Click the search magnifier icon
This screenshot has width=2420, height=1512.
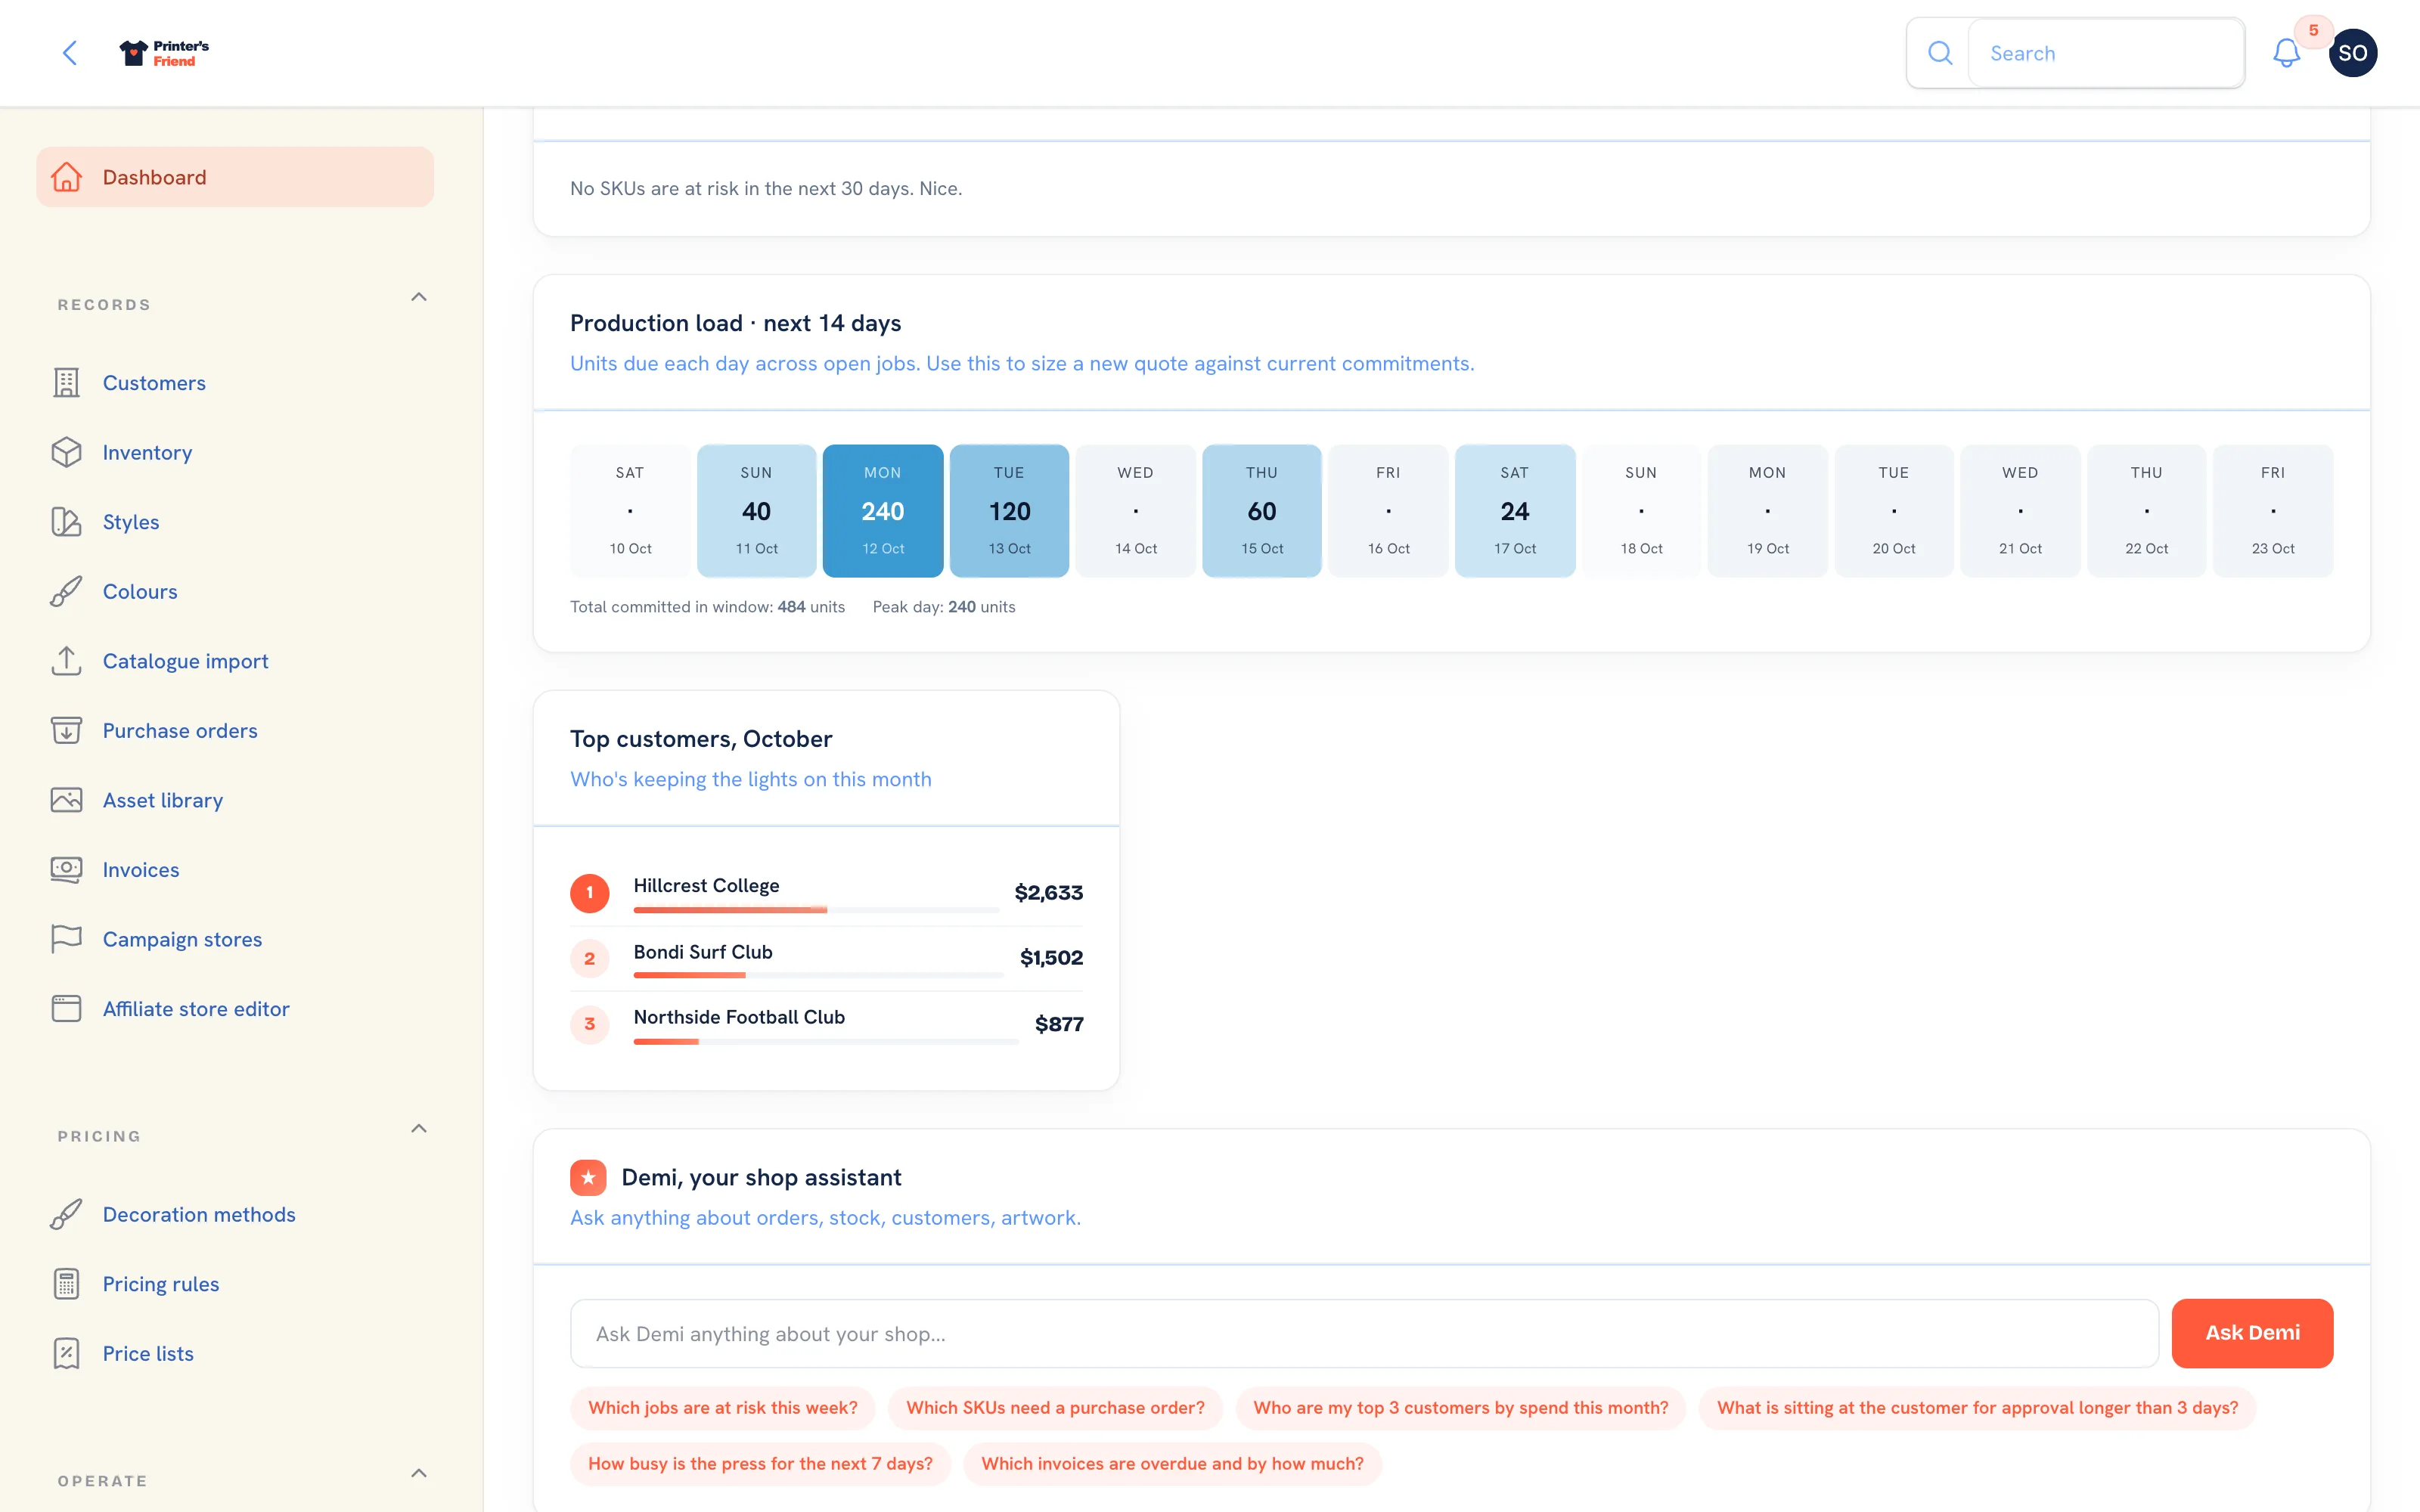click(1939, 53)
